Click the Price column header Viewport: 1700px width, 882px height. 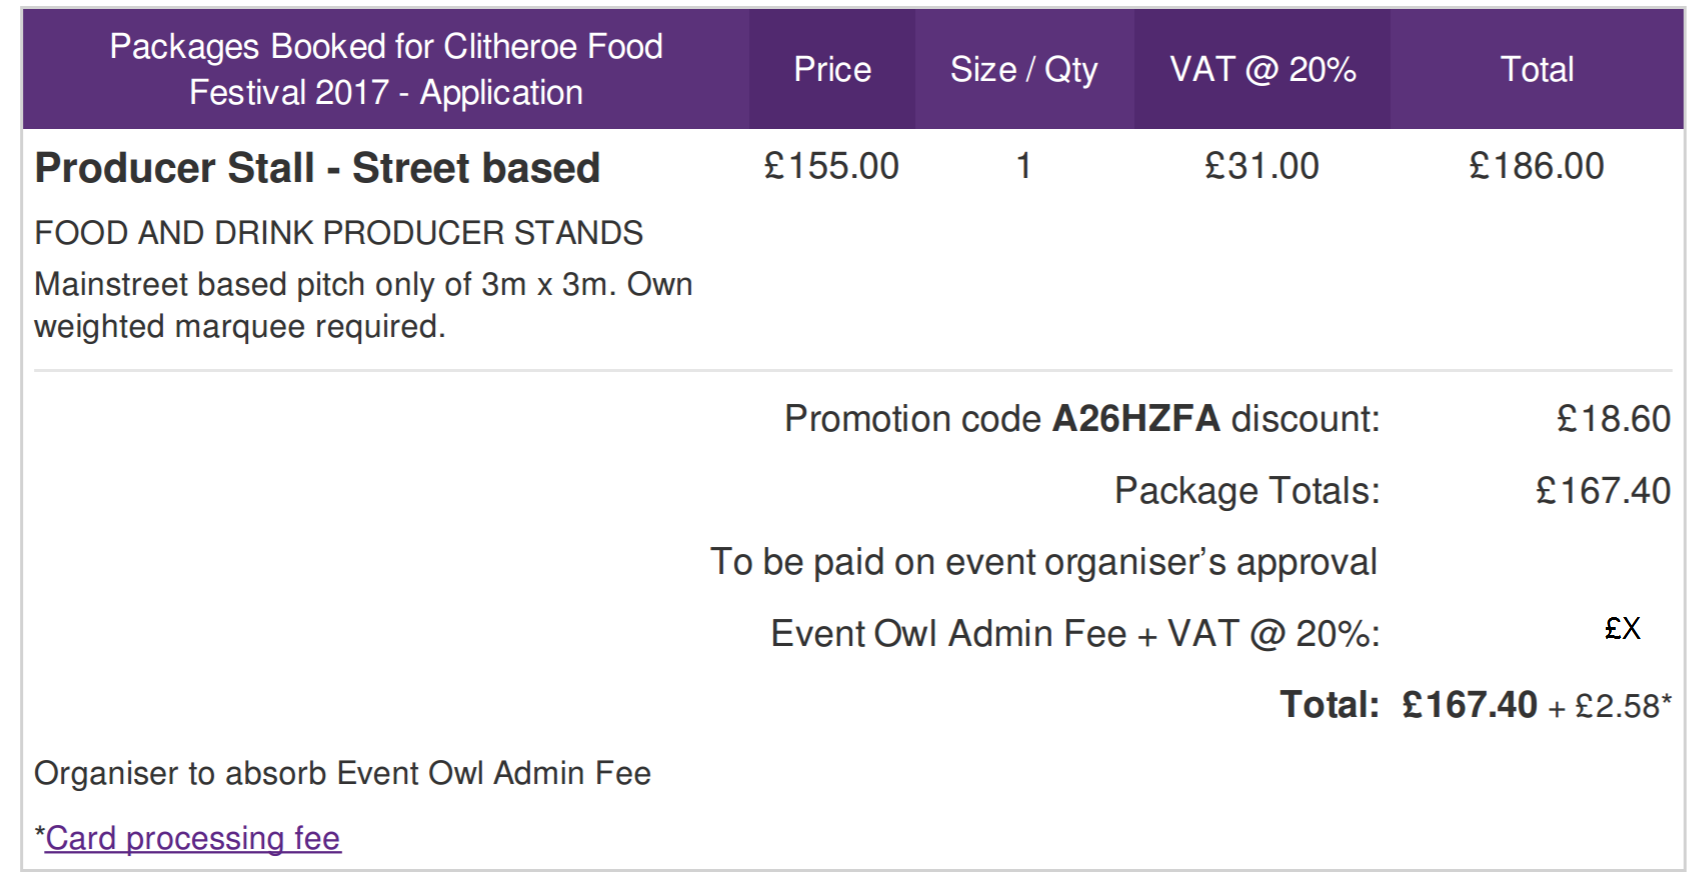[832, 69]
